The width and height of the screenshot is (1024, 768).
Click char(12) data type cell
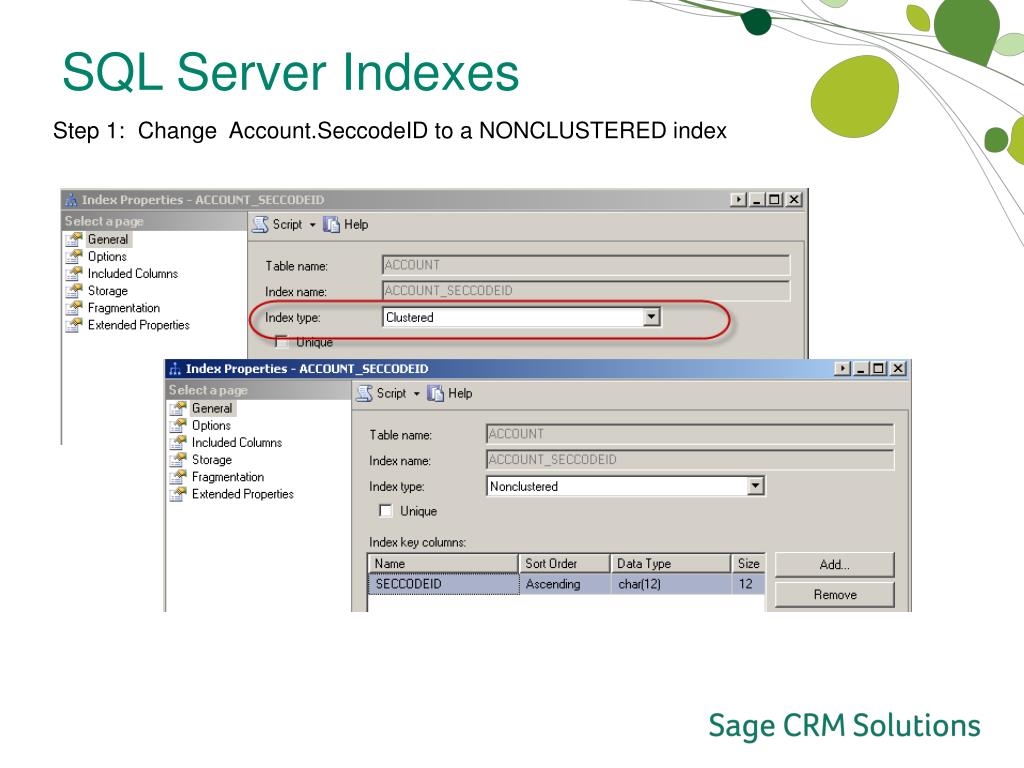[x=671, y=584]
